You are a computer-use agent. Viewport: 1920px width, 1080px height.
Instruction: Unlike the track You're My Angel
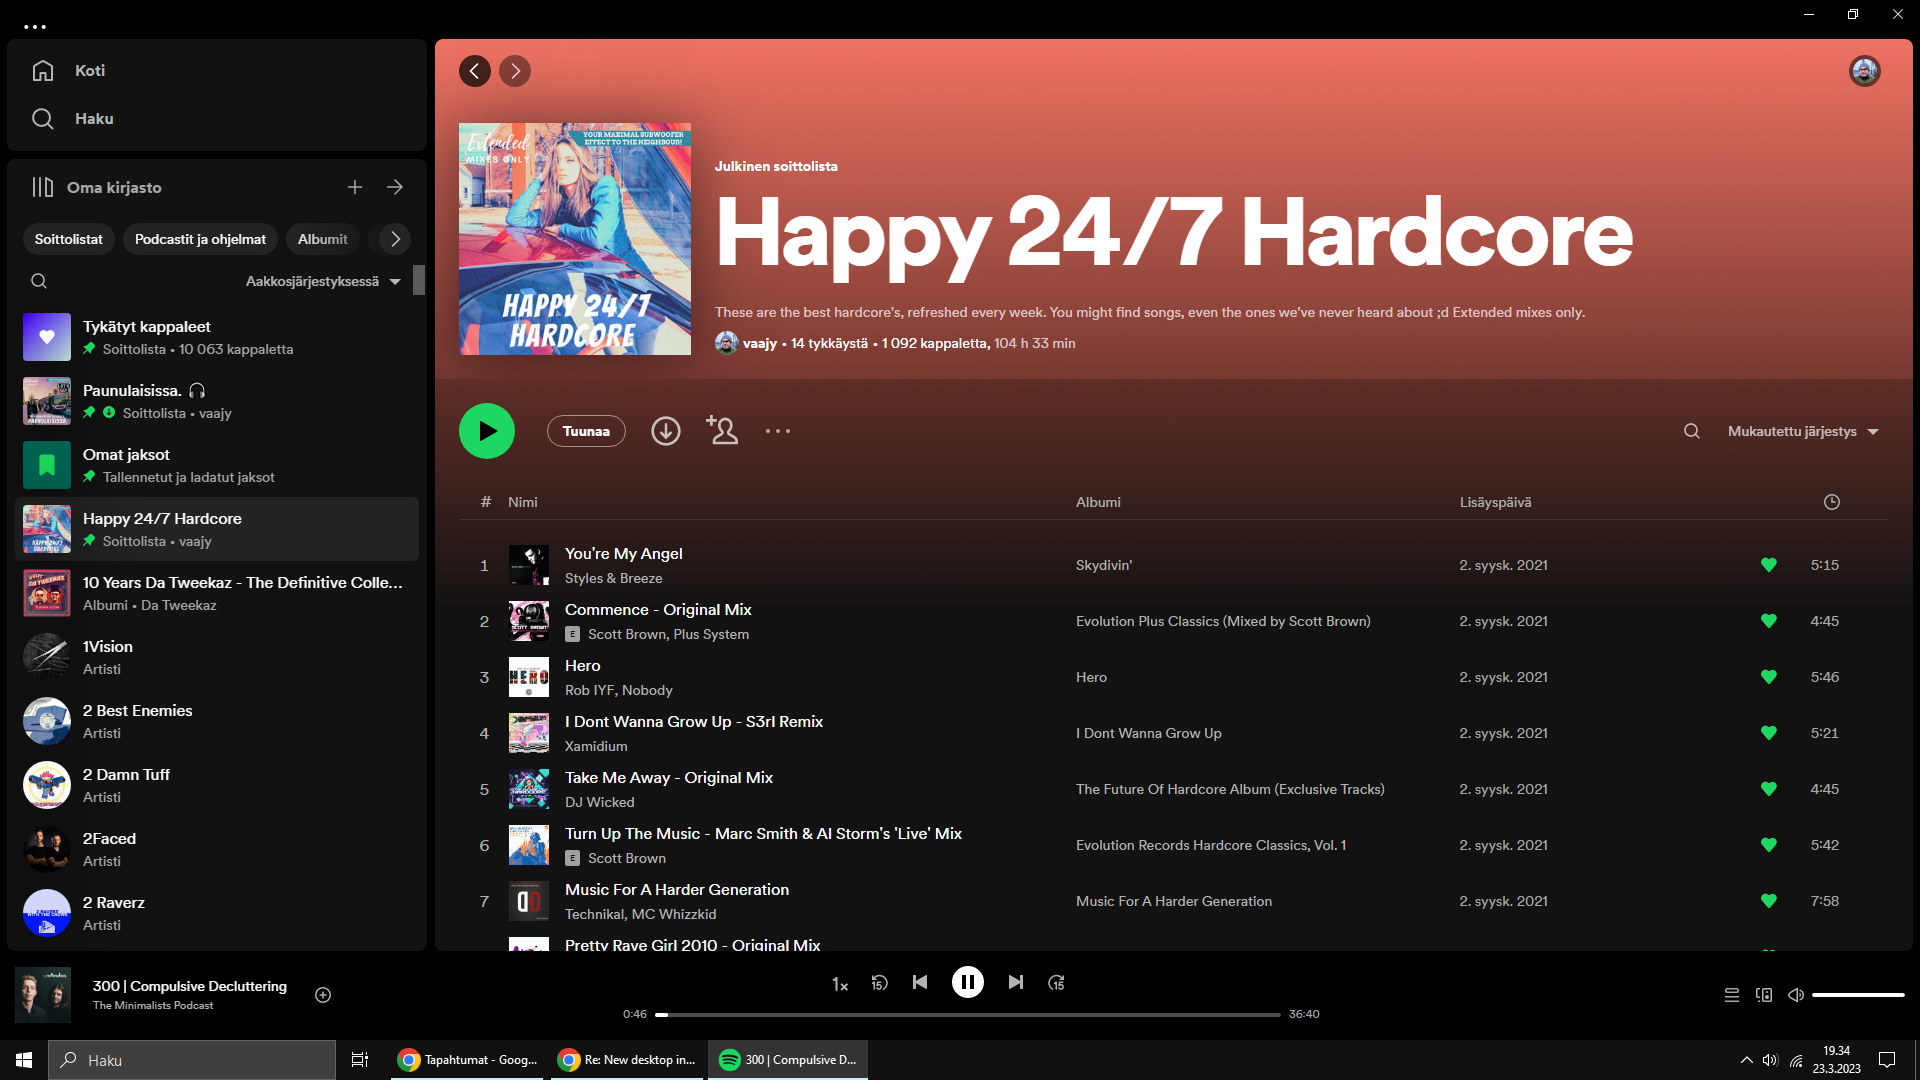coord(1768,565)
